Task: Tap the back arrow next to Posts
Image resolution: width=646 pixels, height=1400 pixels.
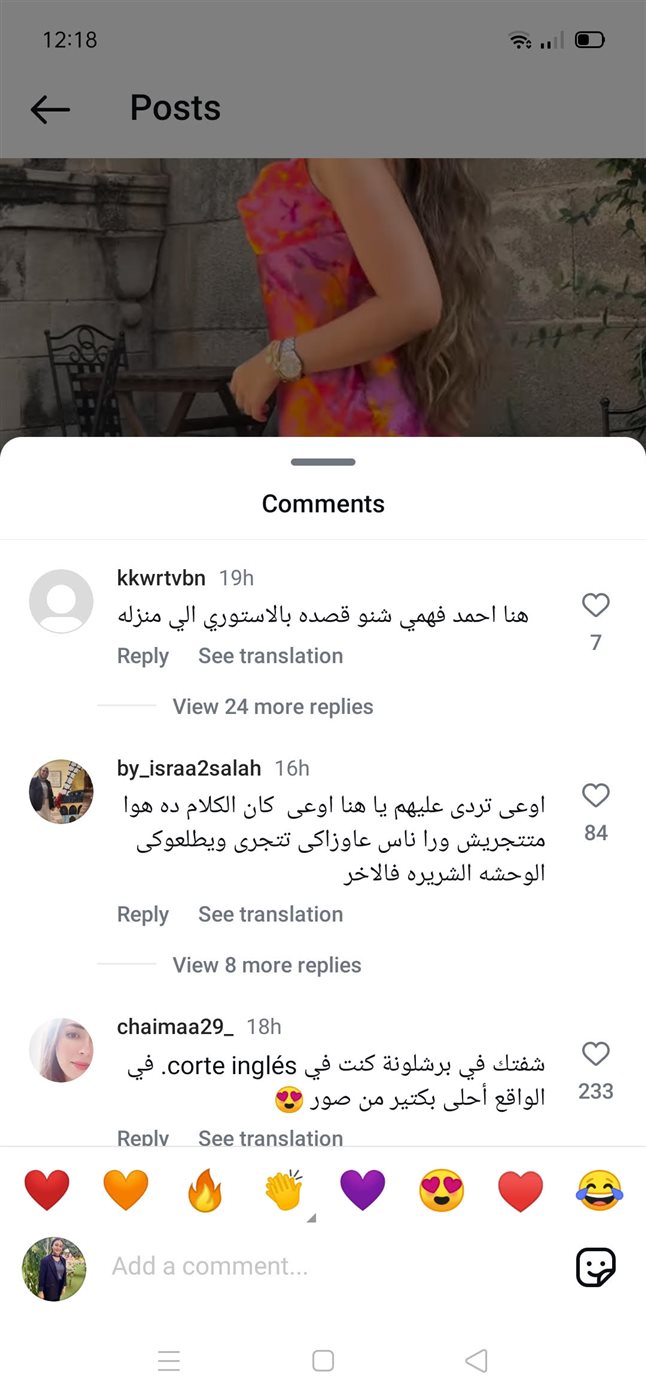Action: pyautogui.click(x=50, y=109)
